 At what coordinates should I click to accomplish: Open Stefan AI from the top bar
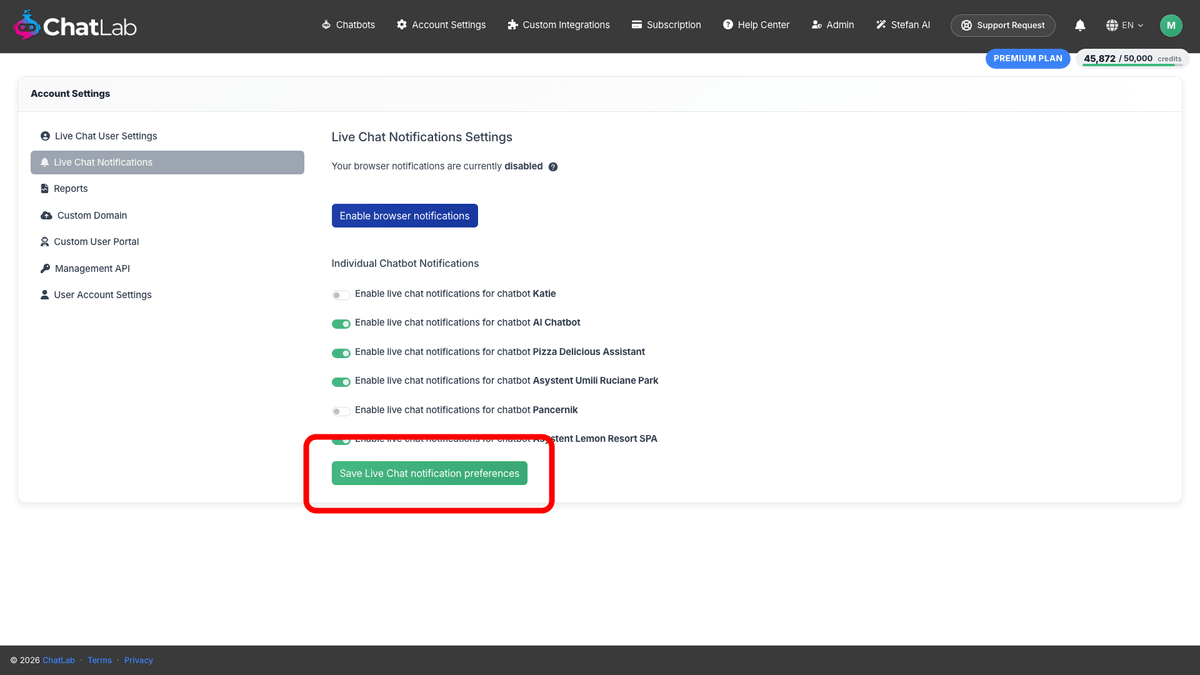coord(902,25)
